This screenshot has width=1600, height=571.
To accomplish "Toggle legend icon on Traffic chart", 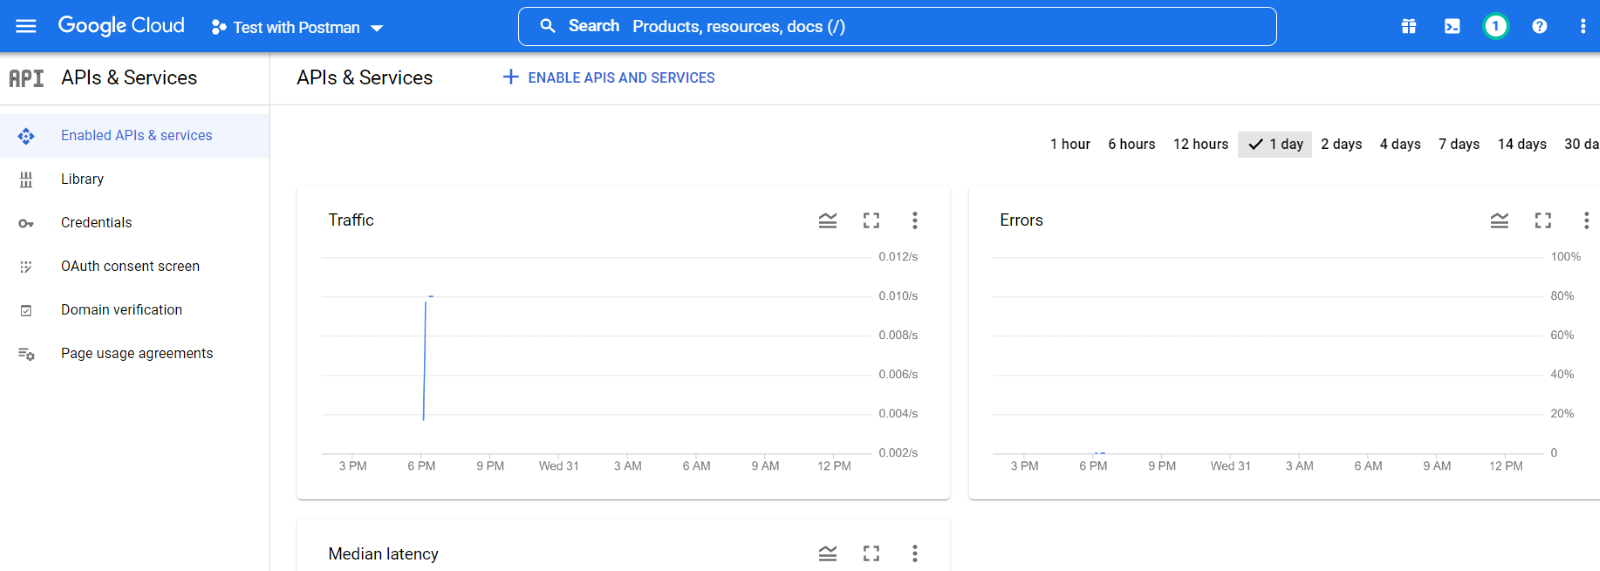I will 827,220.
